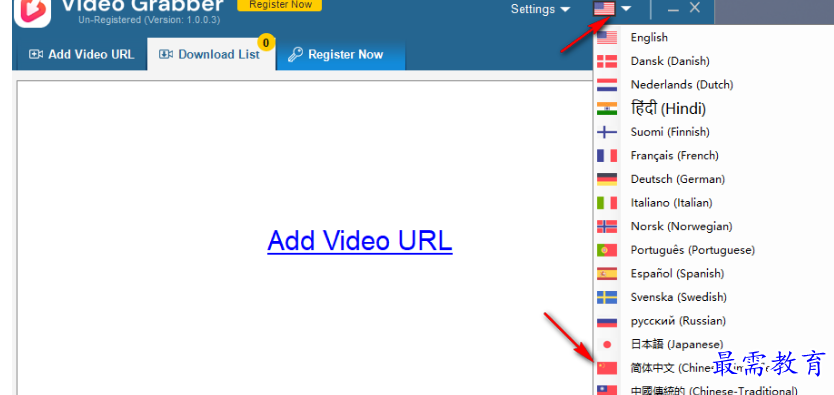Open the language flag dropdown
The width and height of the screenshot is (834, 395).
click(x=612, y=9)
